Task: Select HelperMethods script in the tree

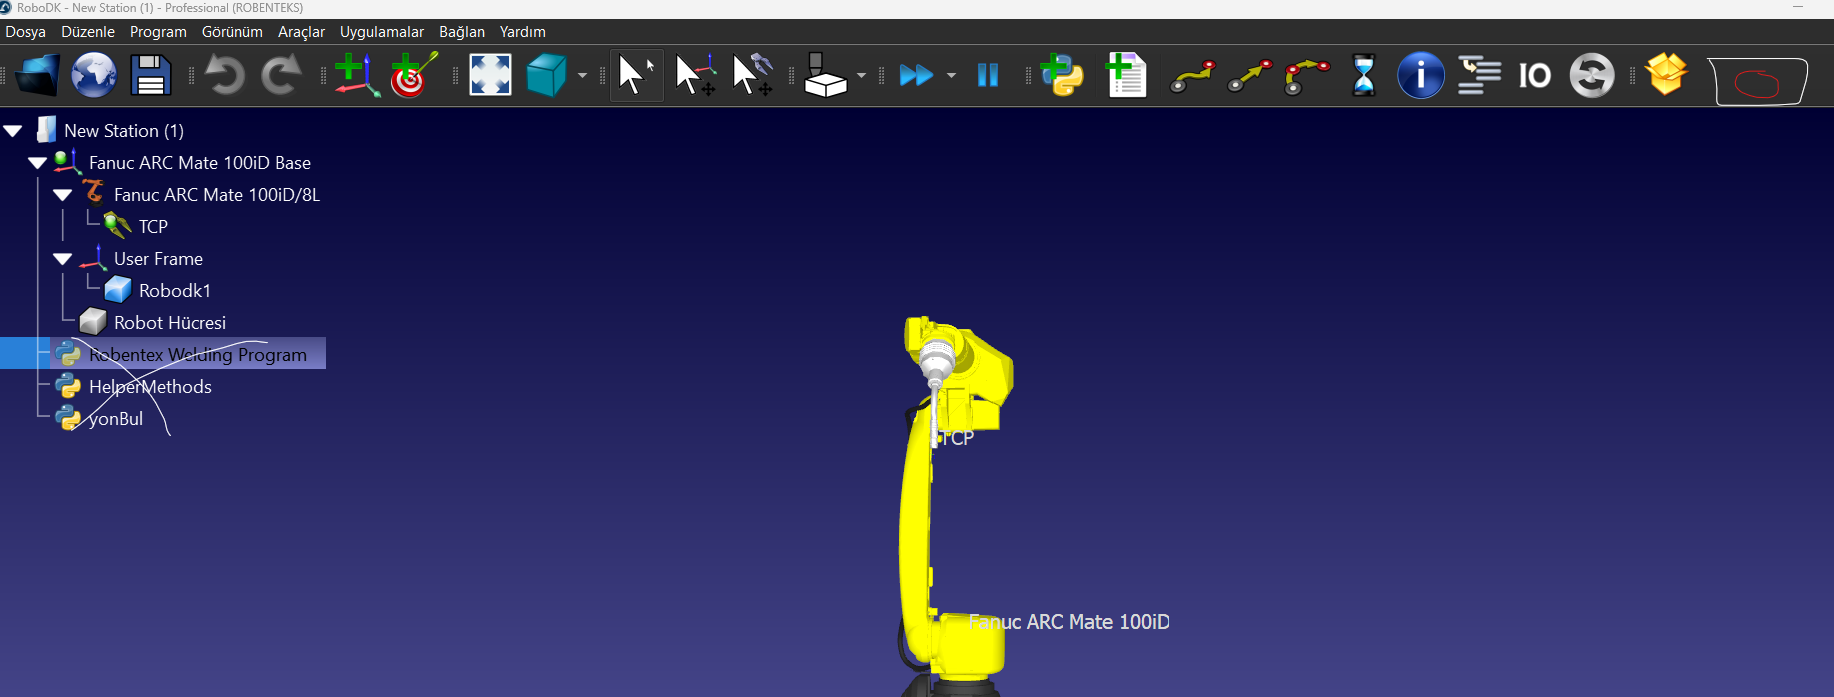Action: pyautogui.click(x=150, y=387)
